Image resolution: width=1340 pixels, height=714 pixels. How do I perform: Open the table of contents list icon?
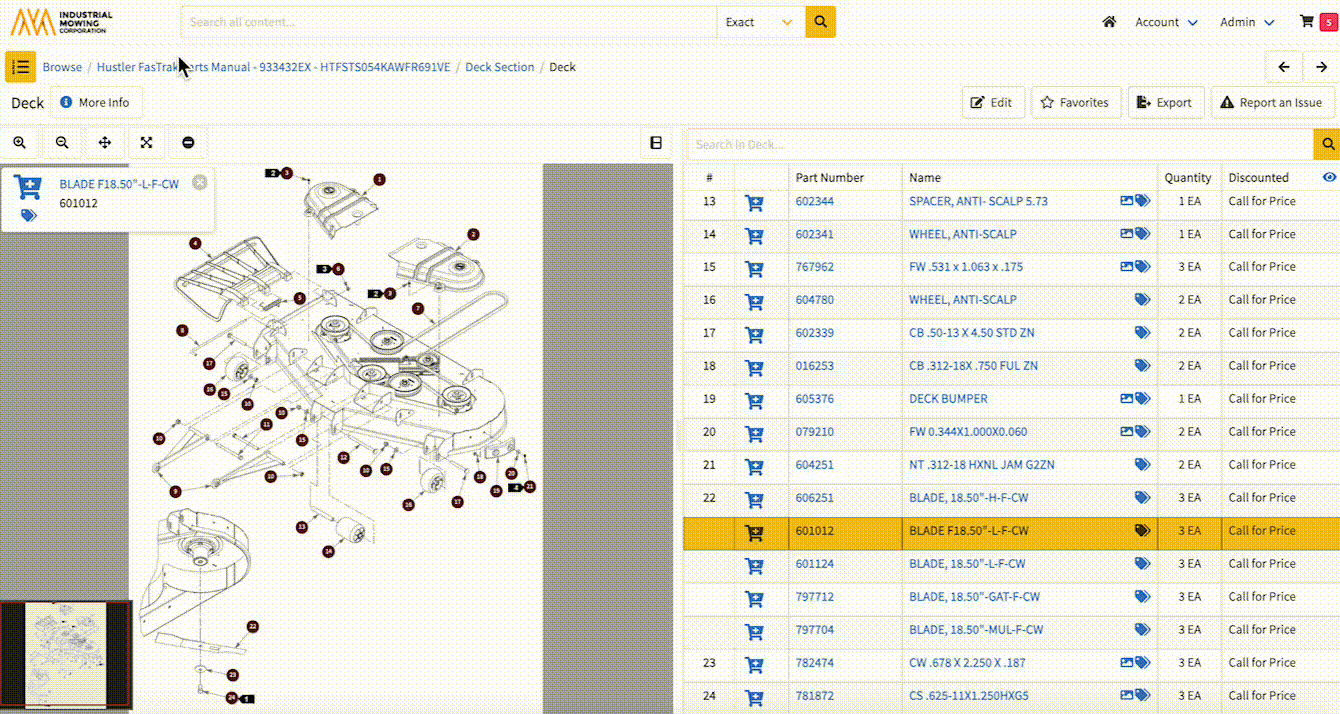(x=20, y=67)
